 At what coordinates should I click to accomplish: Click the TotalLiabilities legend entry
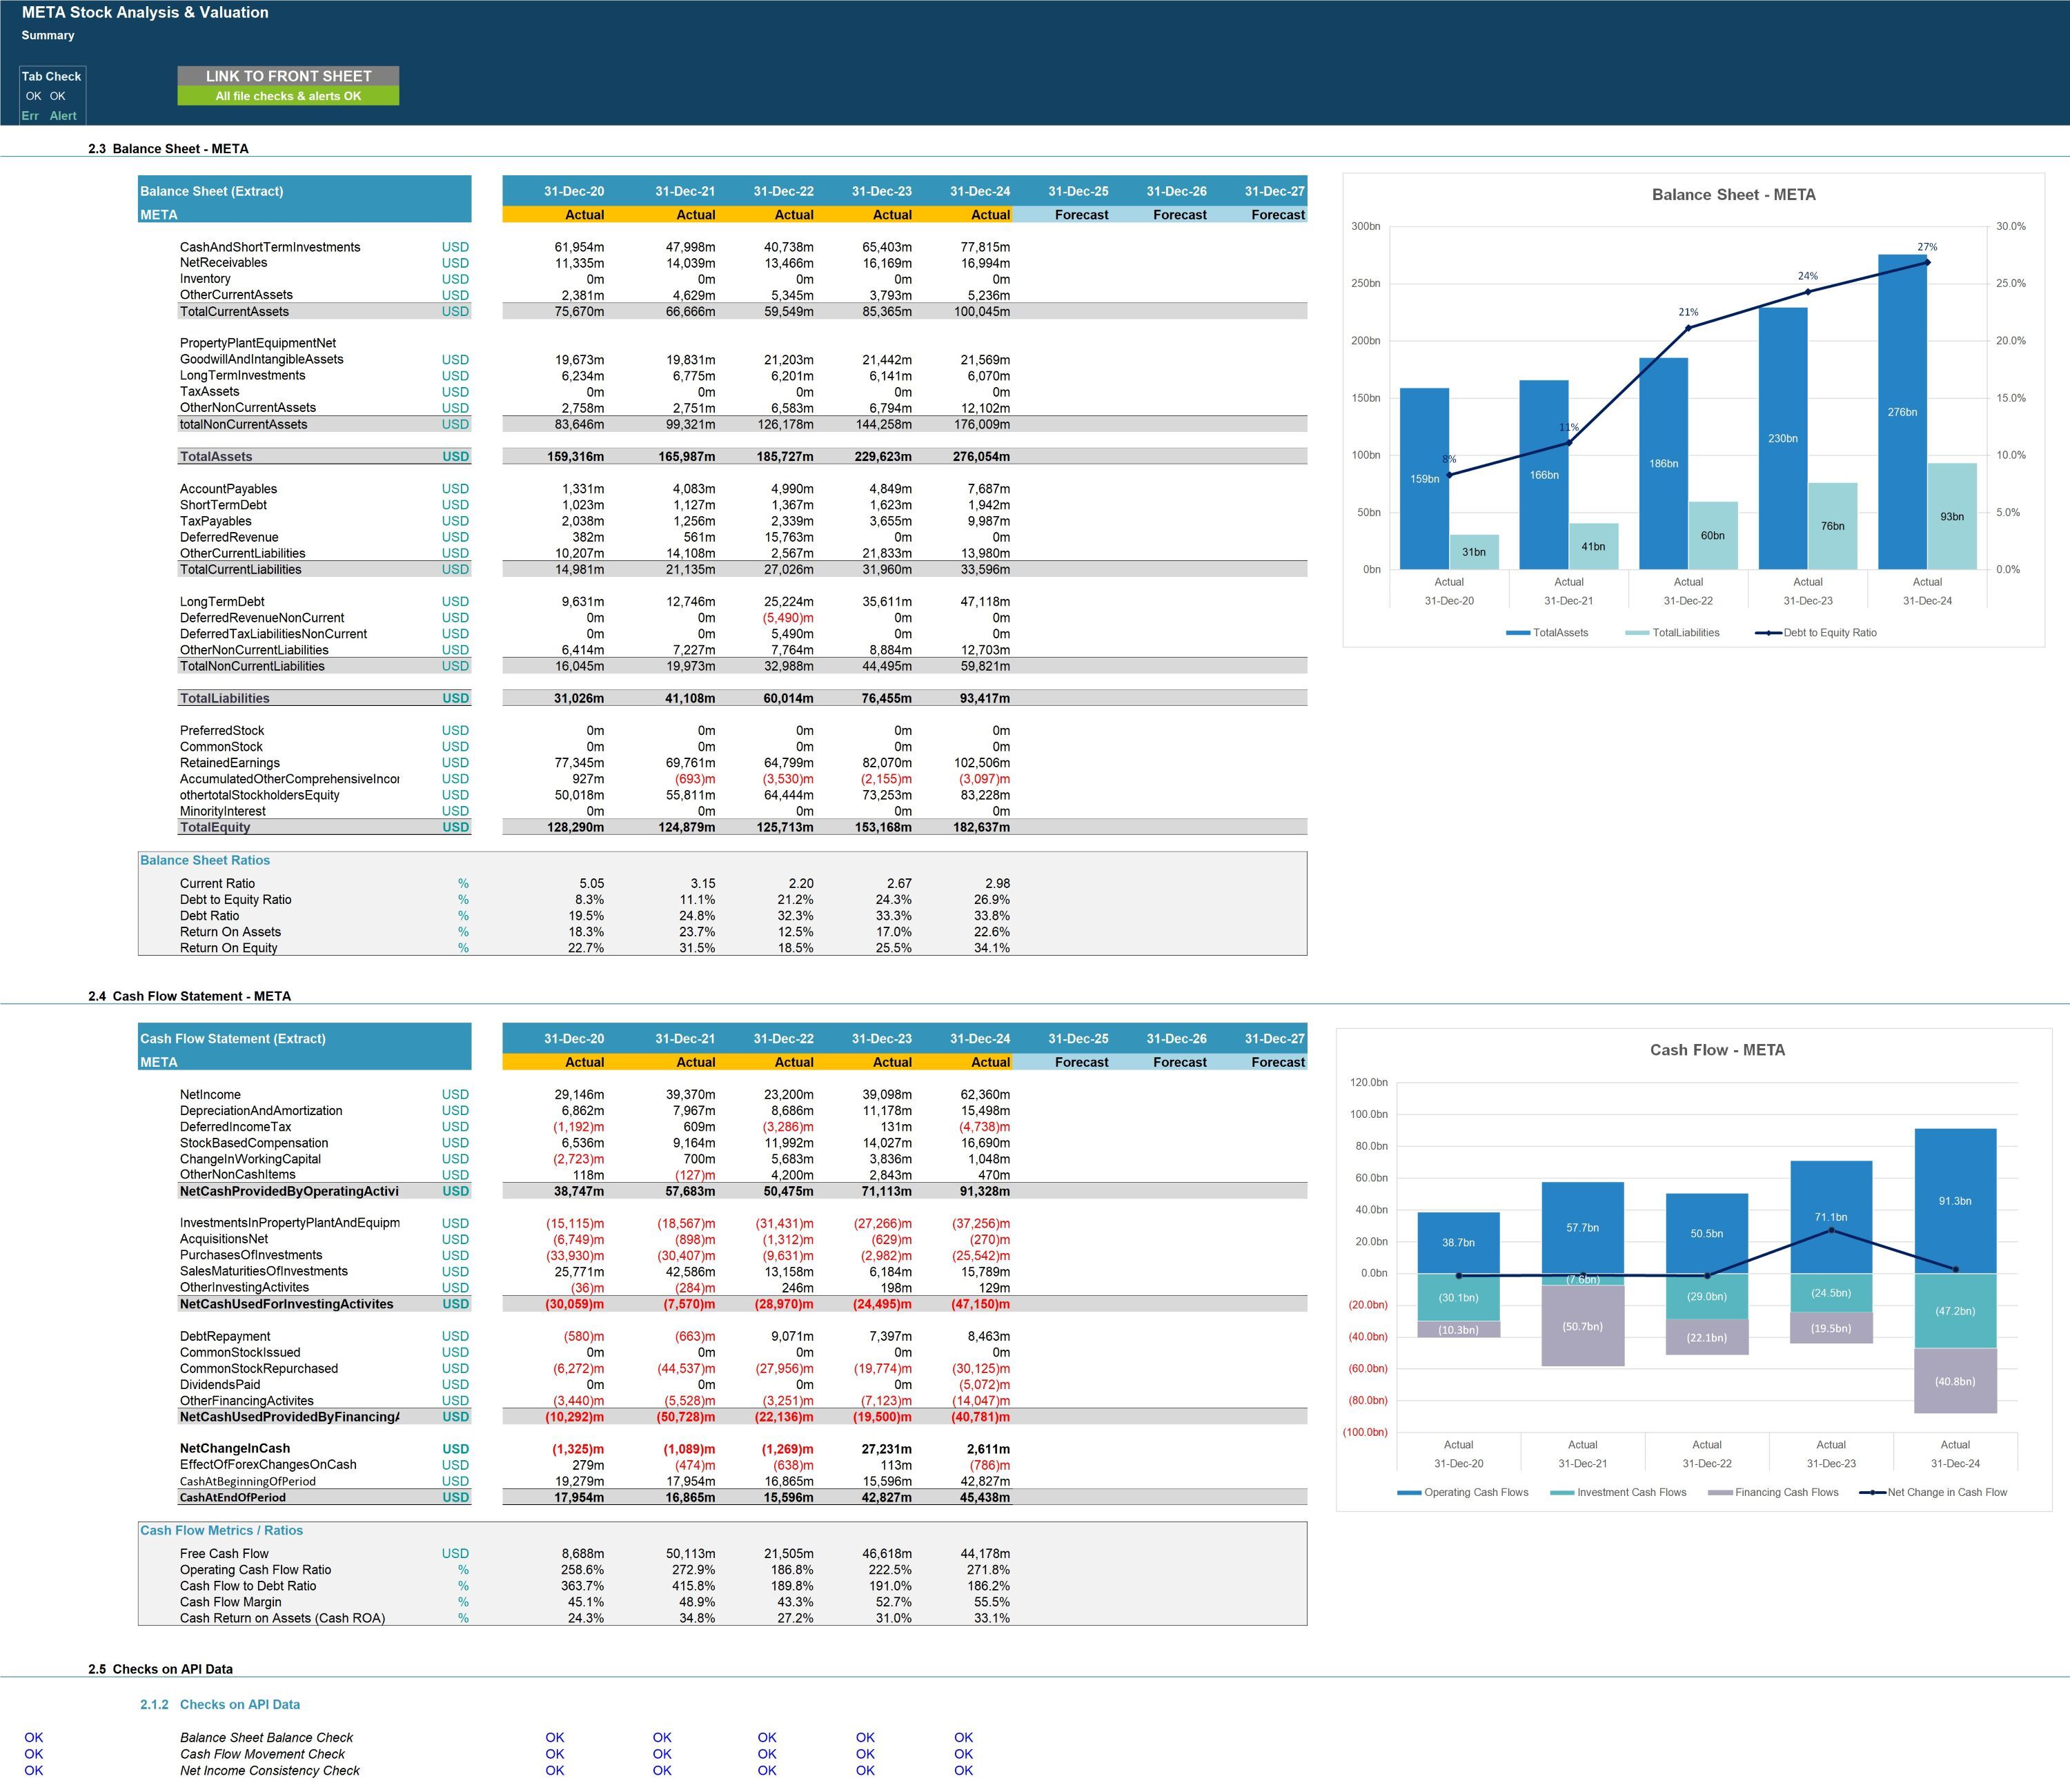(x=1673, y=633)
